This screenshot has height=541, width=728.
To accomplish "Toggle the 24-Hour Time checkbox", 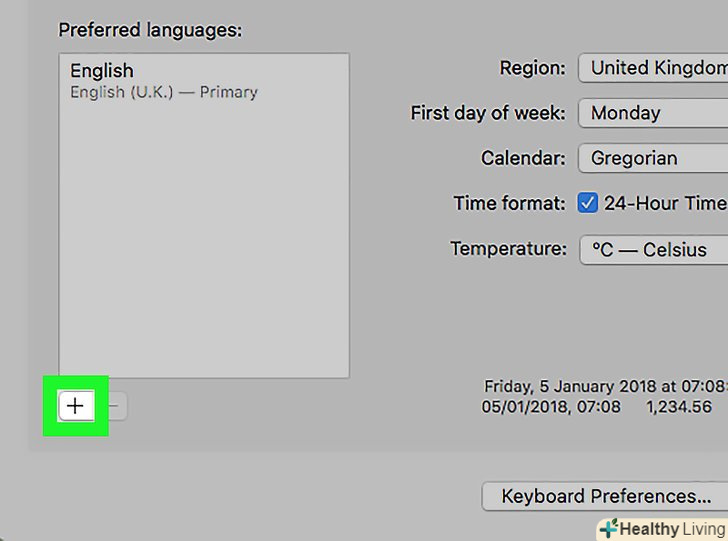I will 588,203.
